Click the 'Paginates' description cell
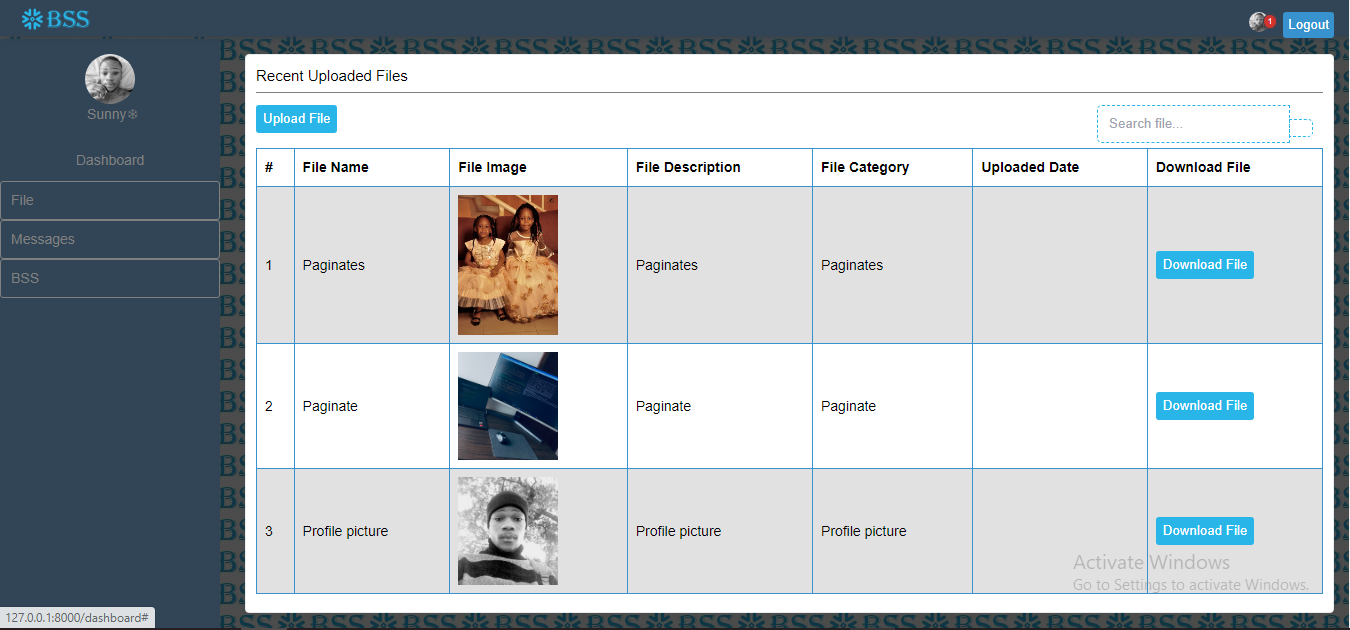 point(720,265)
